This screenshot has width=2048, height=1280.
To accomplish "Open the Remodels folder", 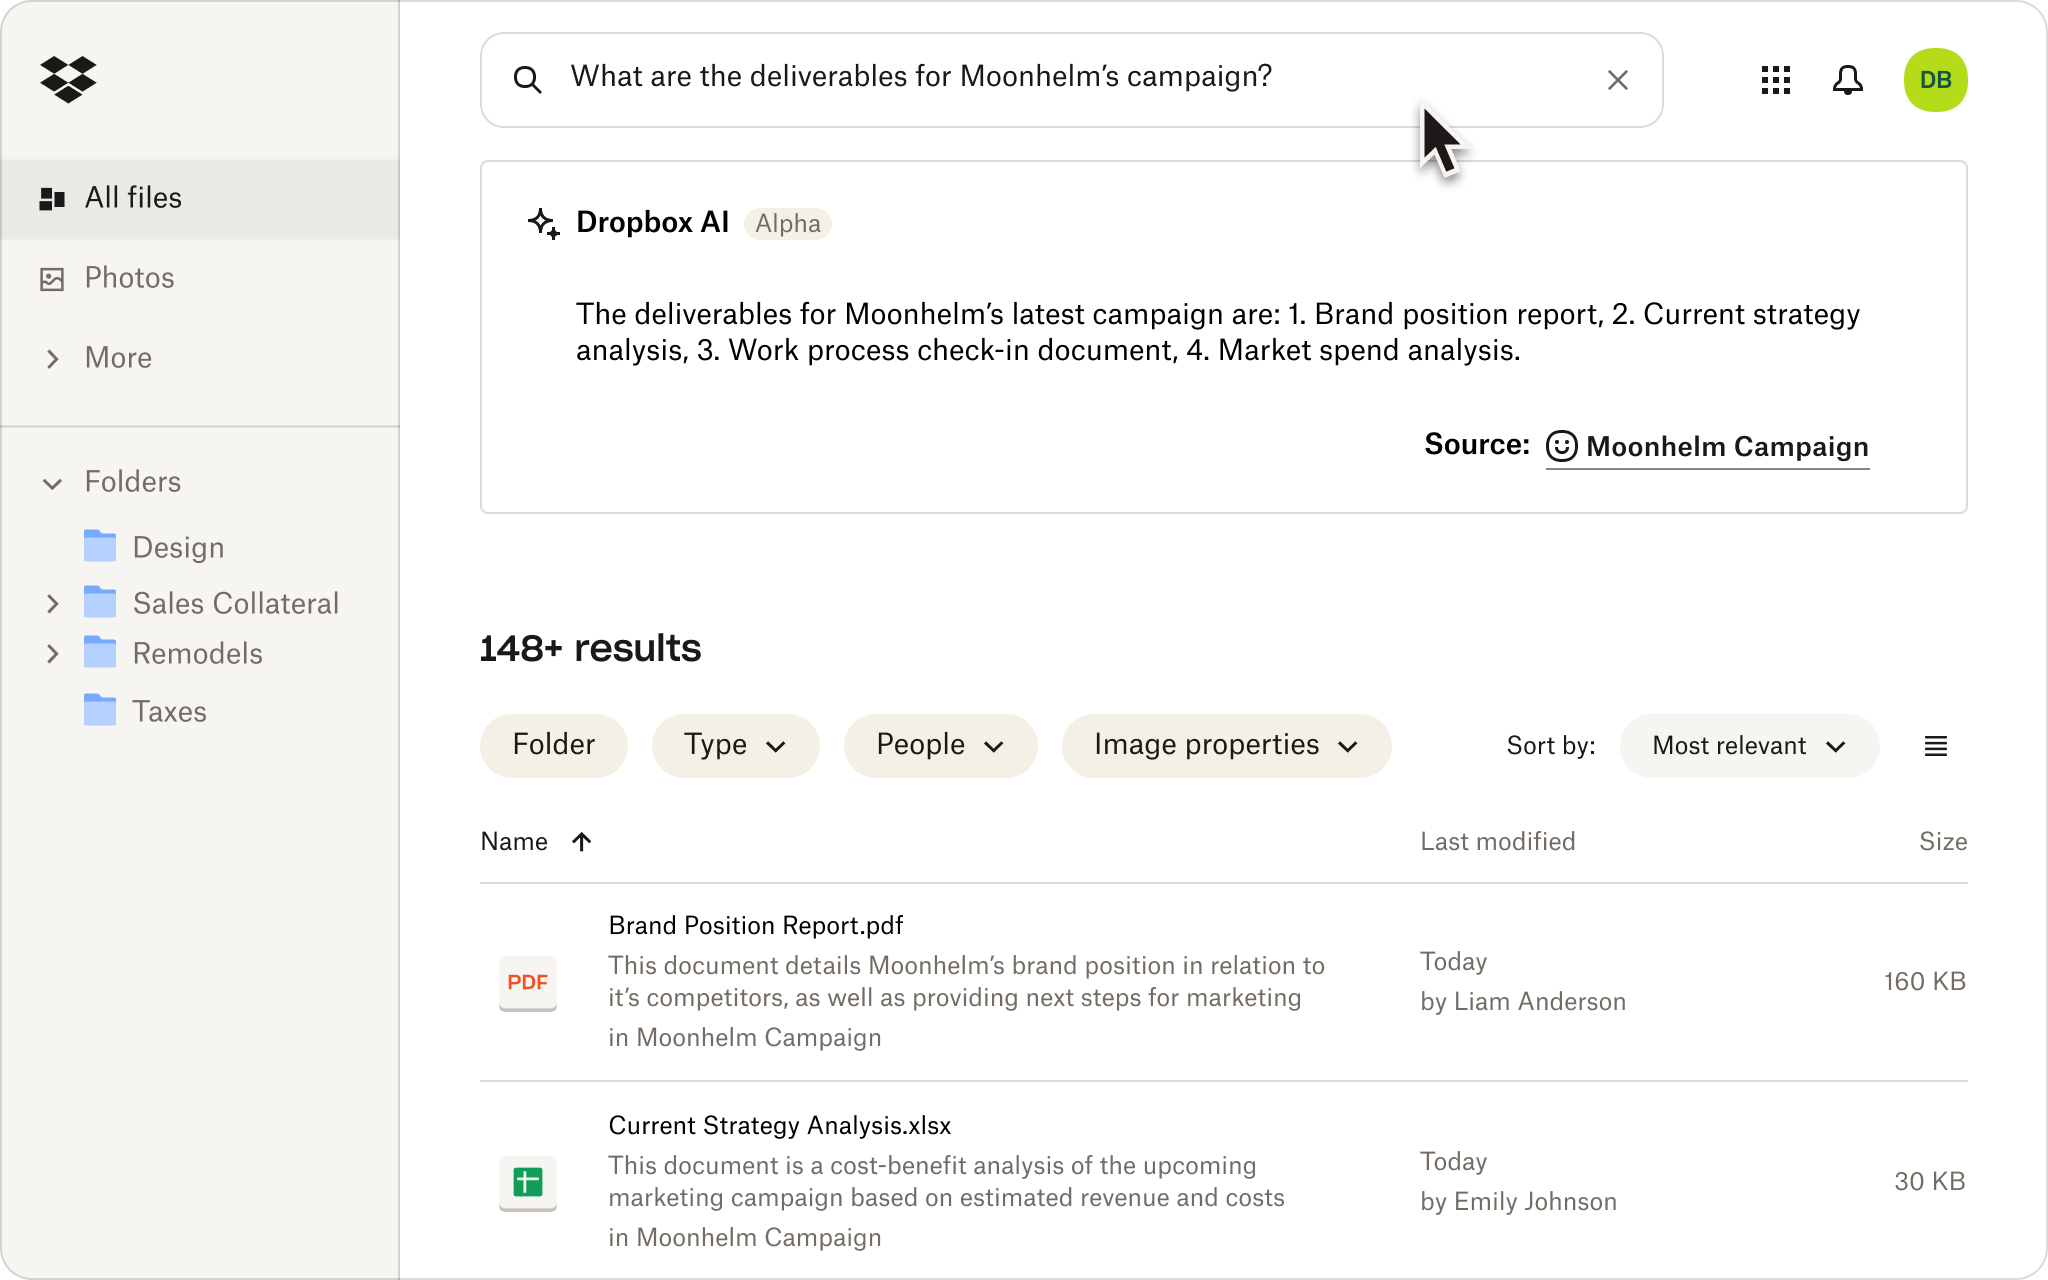I will 198,653.
